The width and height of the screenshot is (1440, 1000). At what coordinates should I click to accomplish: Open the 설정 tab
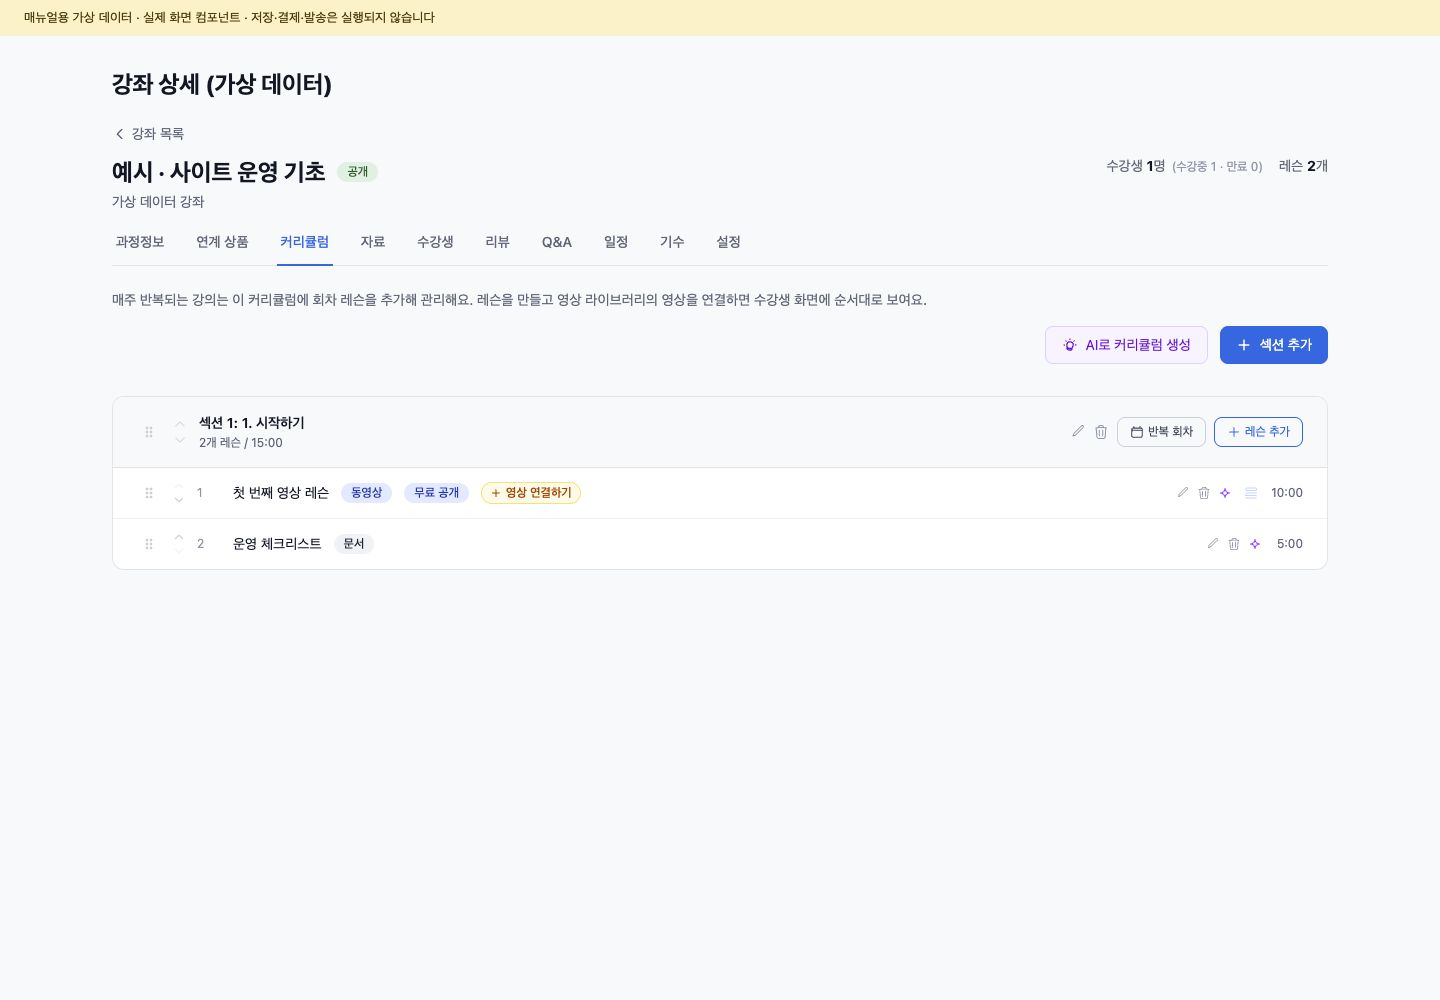[728, 242]
